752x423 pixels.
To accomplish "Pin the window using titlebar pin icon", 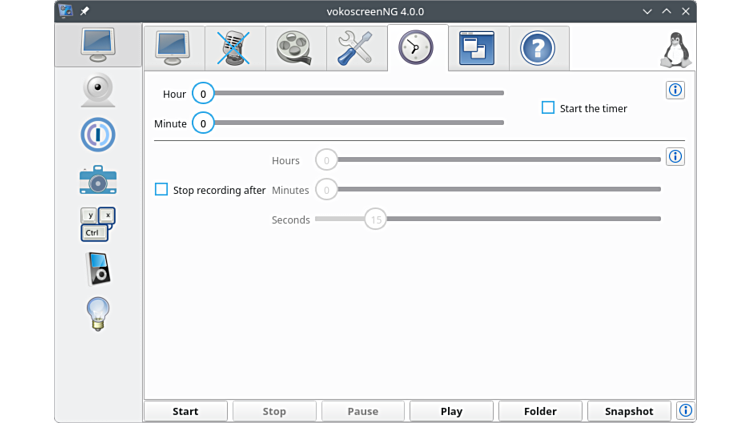I will point(85,11).
